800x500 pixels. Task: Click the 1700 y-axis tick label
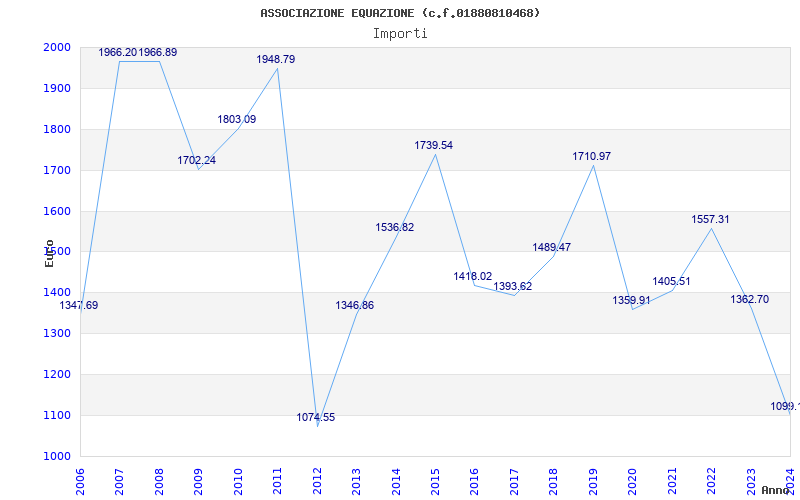[x=57, y=170]
